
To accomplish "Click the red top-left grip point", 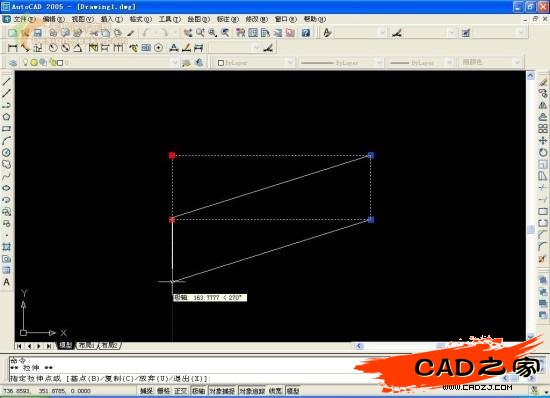I will [172, 155].
